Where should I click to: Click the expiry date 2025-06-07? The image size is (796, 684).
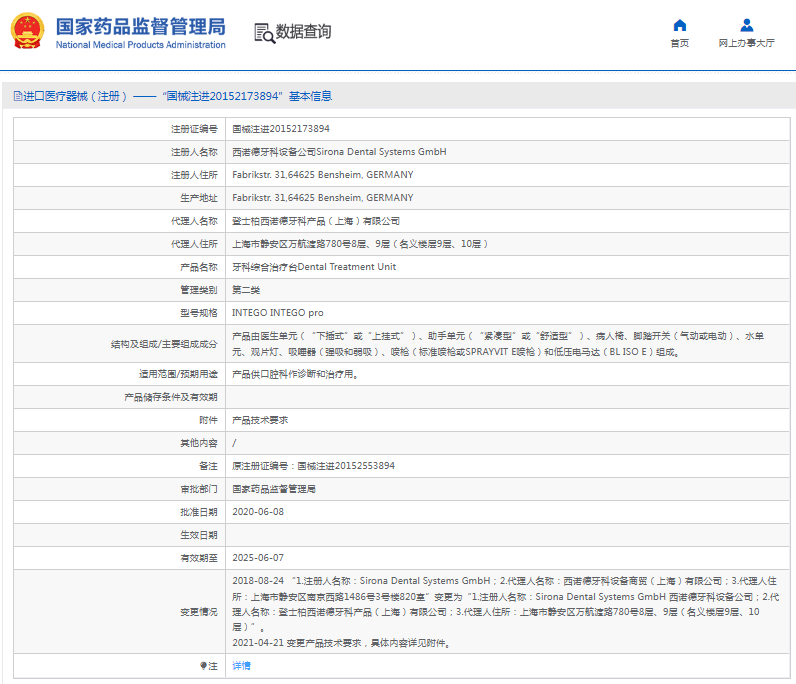(x=258, y=557)
